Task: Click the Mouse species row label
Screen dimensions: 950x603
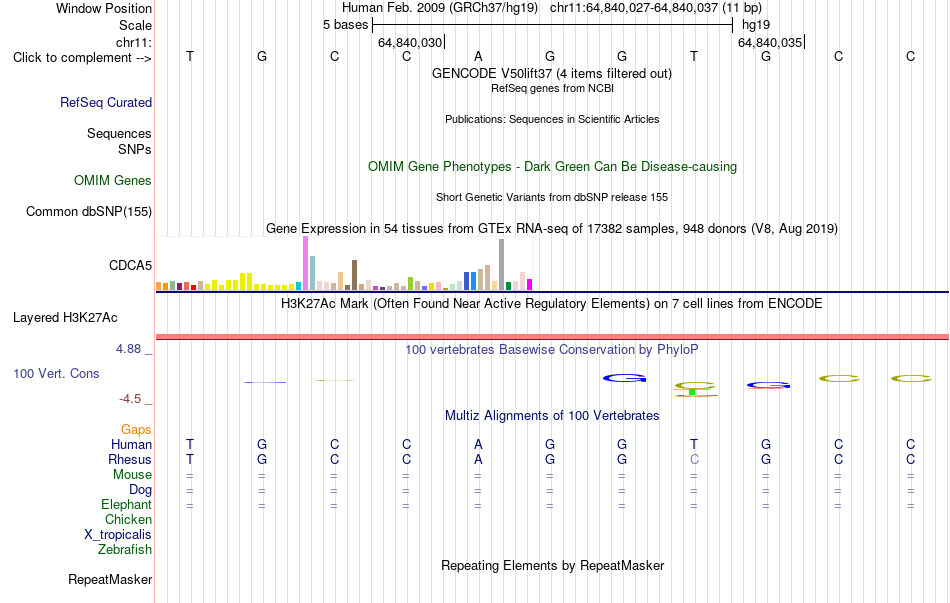Action: tap(133, 475)
